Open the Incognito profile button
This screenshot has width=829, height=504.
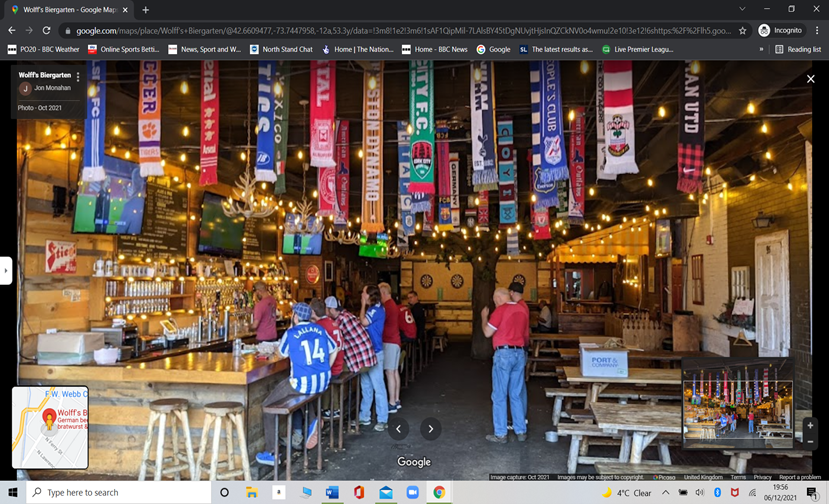coord(780,31)
